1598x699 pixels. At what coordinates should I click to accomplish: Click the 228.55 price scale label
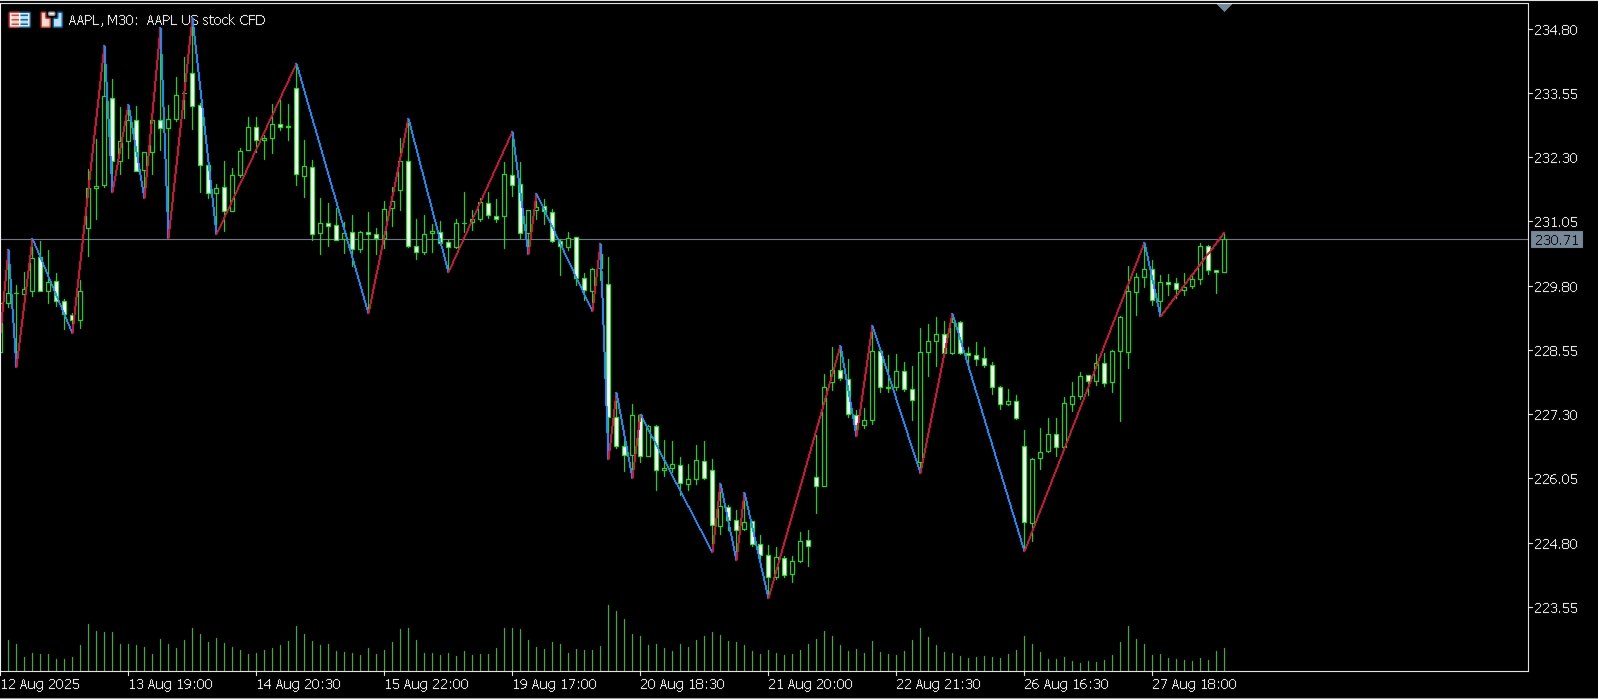click(x=1555, y=351)
